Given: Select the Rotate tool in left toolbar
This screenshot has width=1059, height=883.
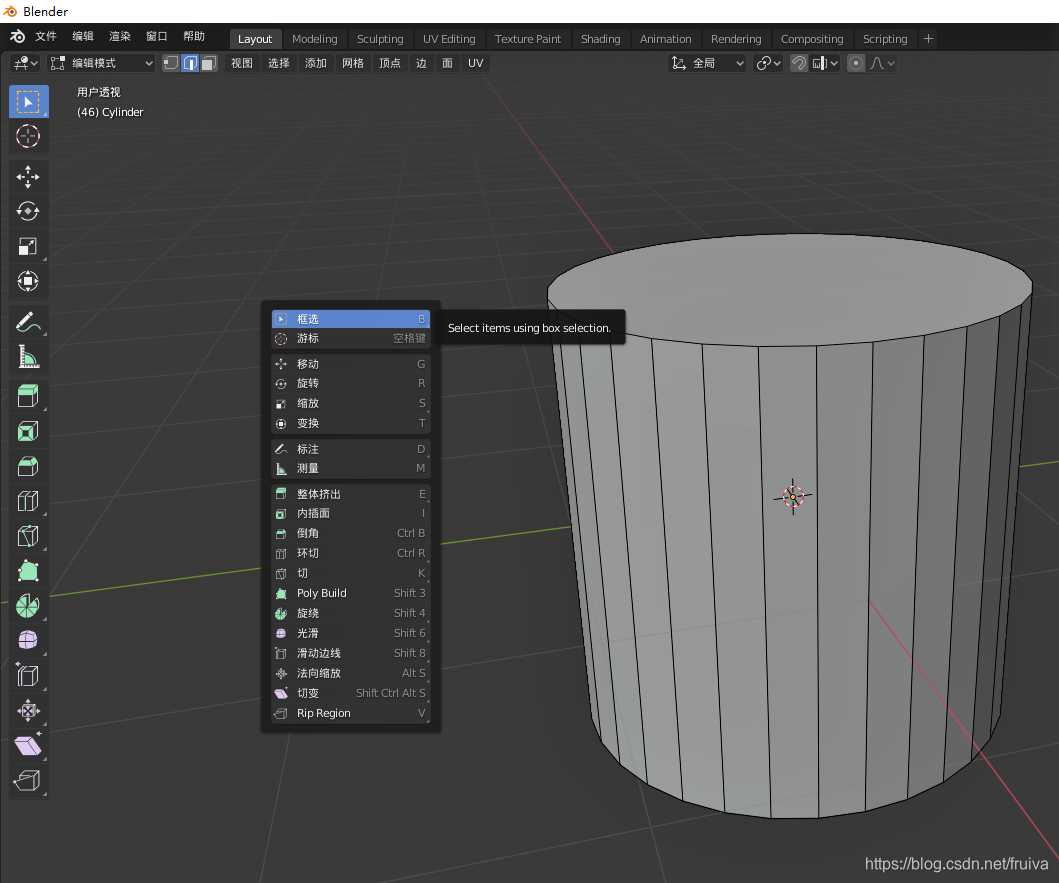Looking at the screenshot, I should (x=28, y=211).
